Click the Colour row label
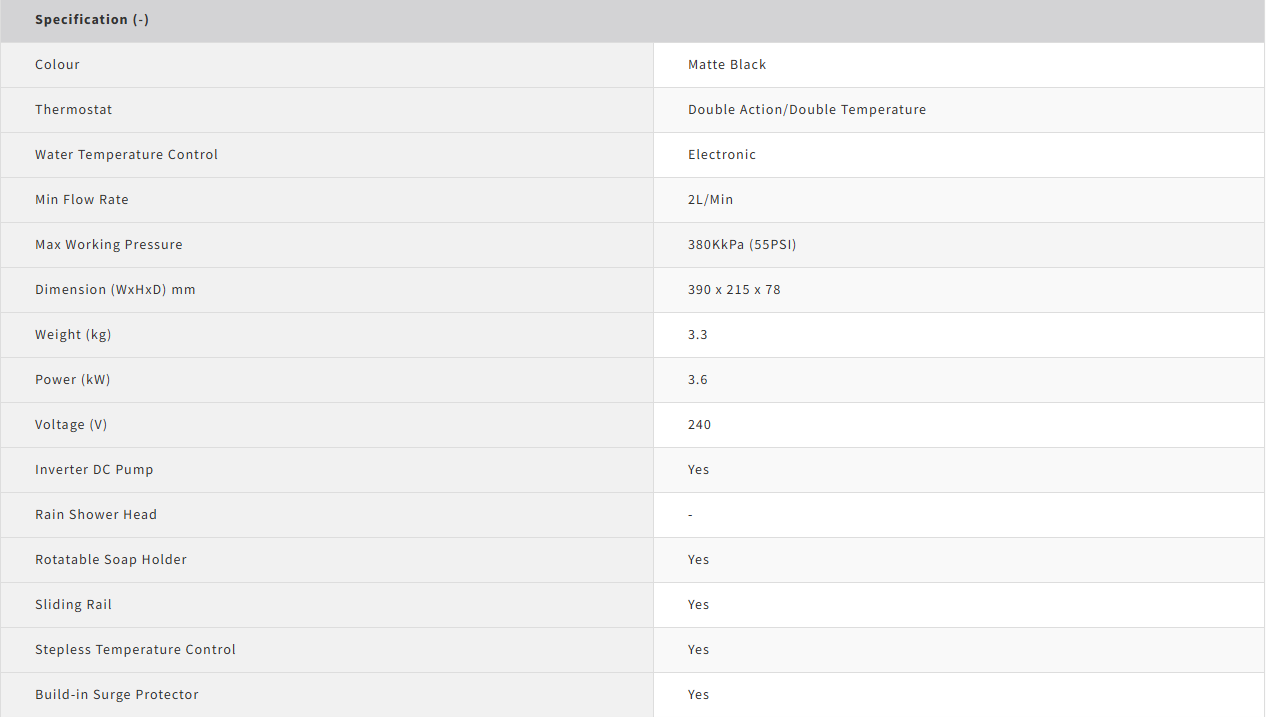 tap(57, 65)
